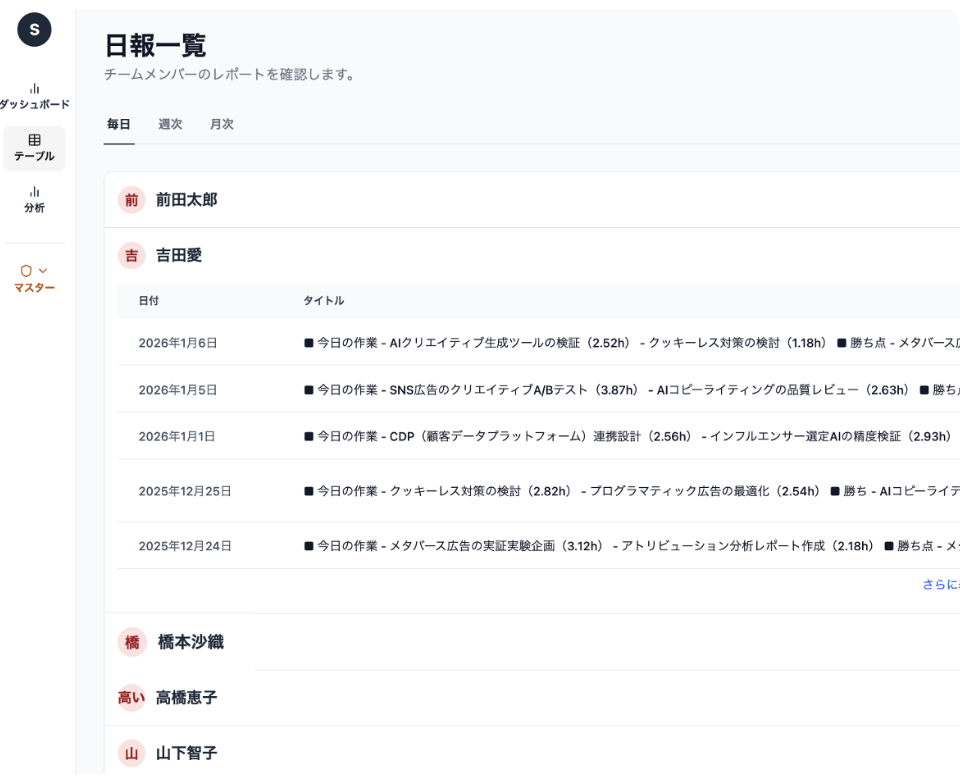Image resolution: width=960 pixels, height=777 pixels.
Task: Click 吉田愛's red avatar badge
Action: coord(131,255)
